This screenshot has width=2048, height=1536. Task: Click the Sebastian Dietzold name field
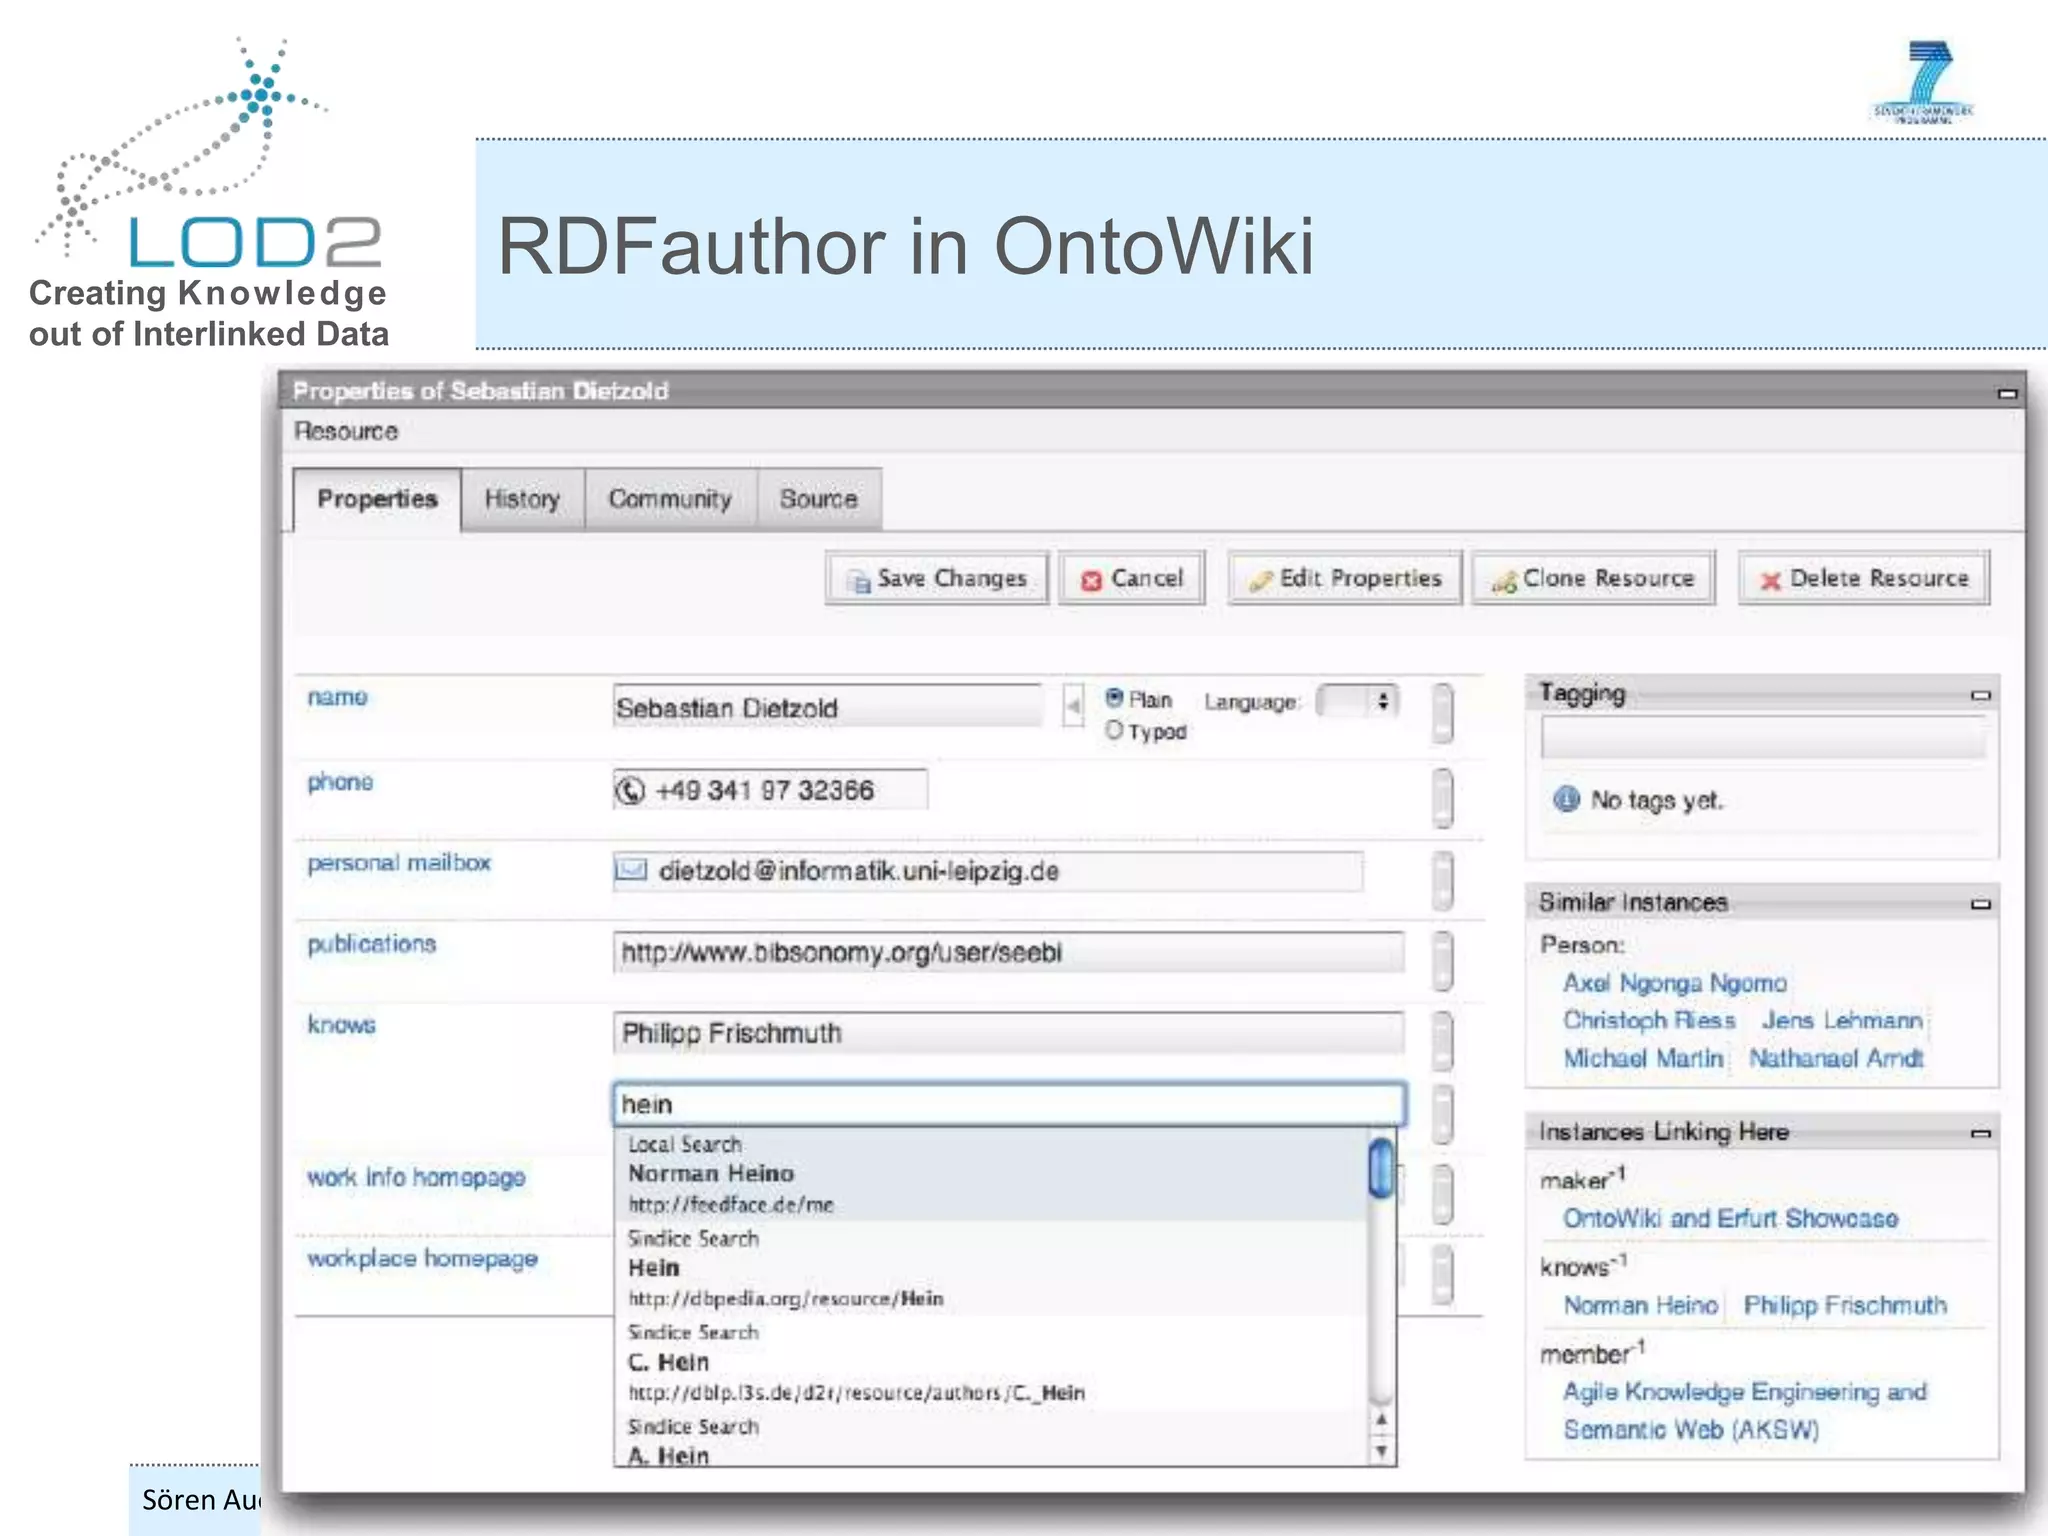pyautogui.click(x=827, y=706)
